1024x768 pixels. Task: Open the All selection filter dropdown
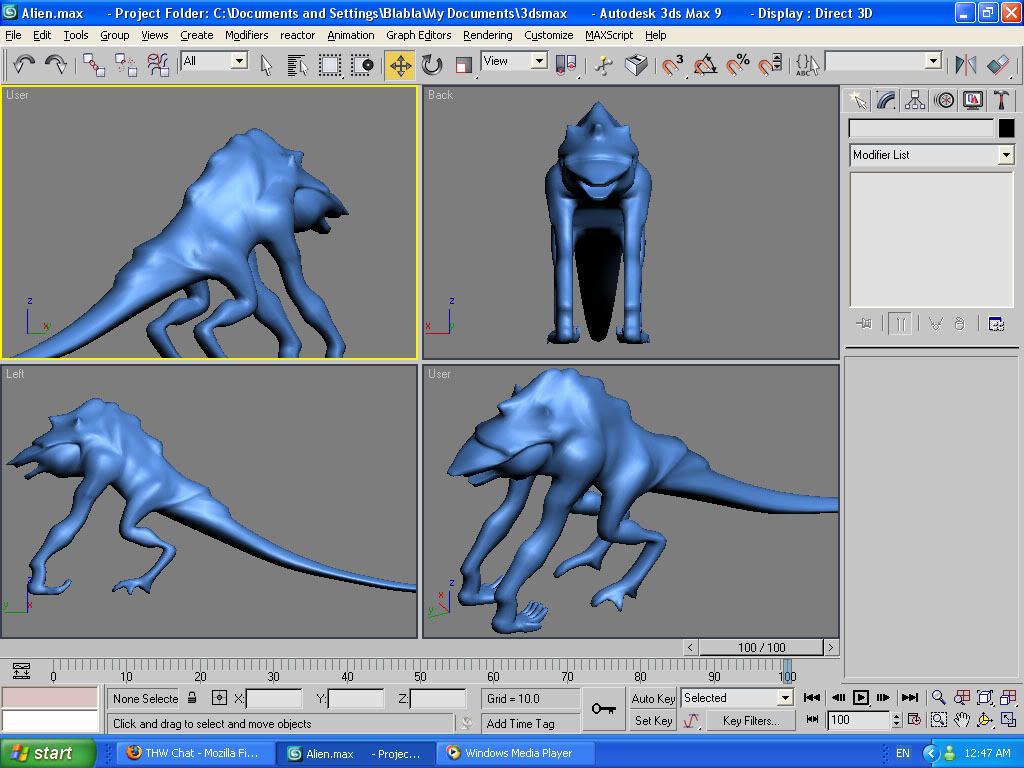[214, 61]
